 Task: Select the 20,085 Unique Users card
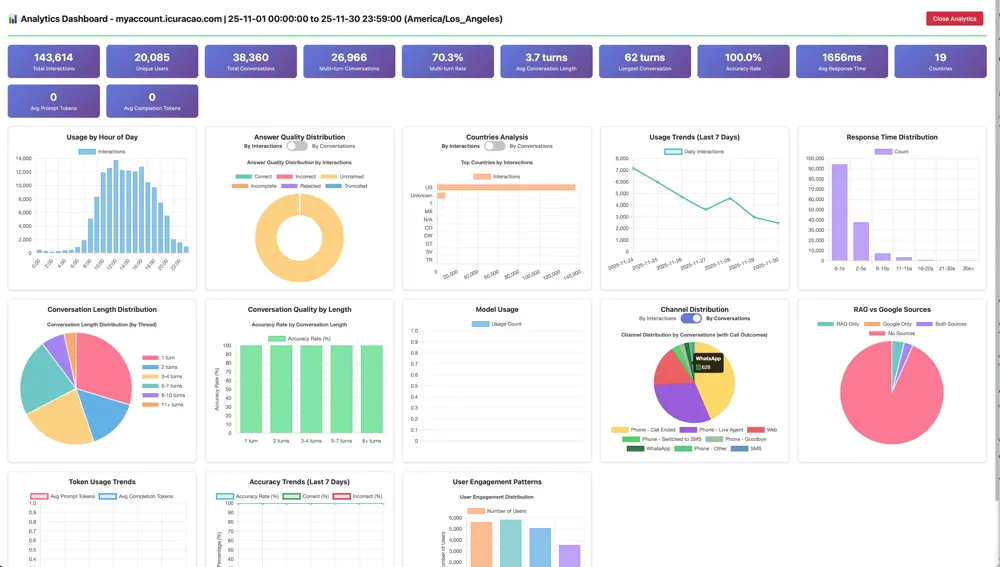[x=152, y=61]
